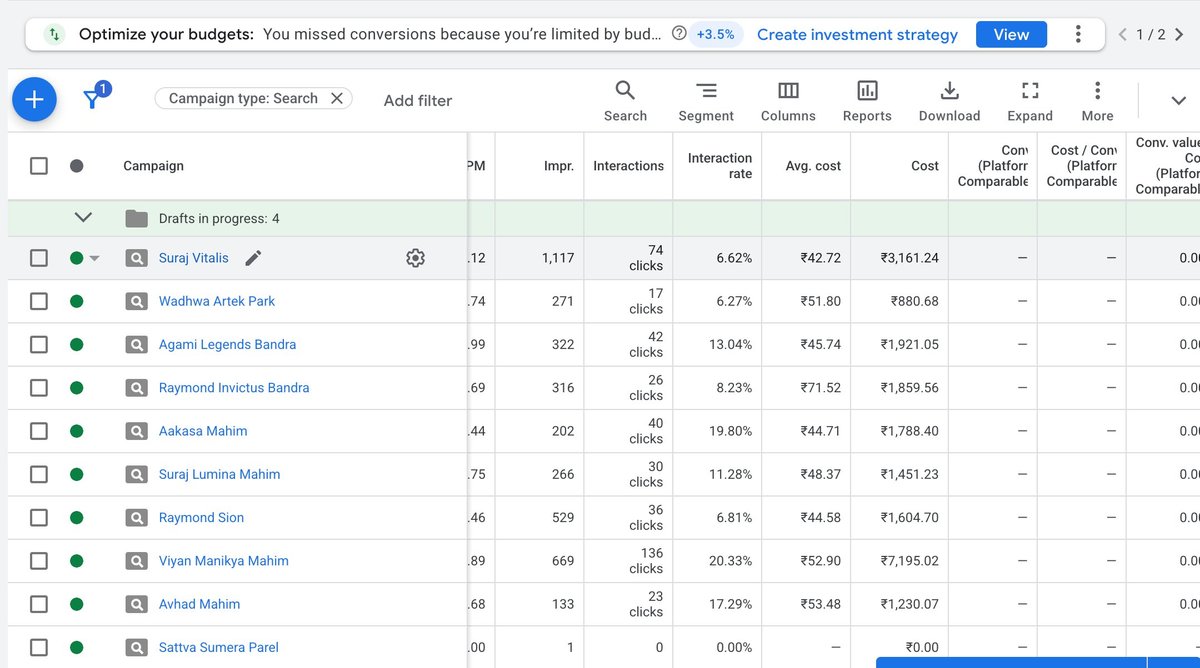Edit Suraj Vitalis name with pencil icon
1200x668 pixels.
click(x=253, y=258)
